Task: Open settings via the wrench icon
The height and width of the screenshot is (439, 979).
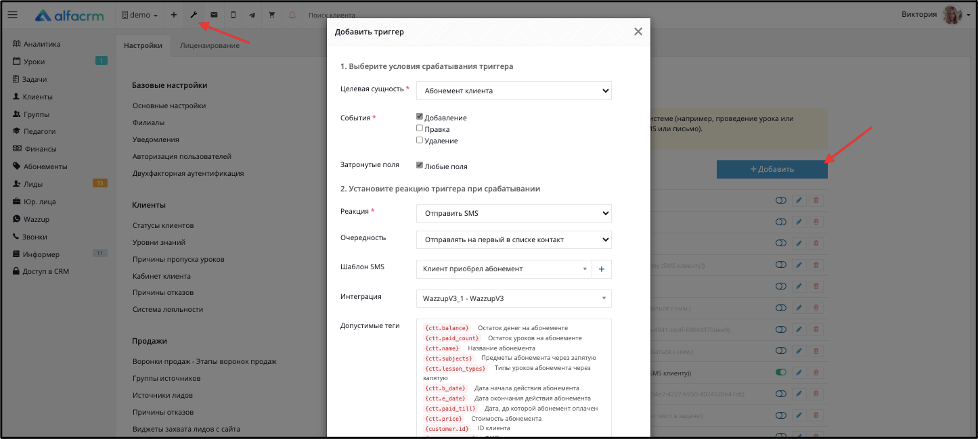Action: pyautogui.click(x=194, y=15)
